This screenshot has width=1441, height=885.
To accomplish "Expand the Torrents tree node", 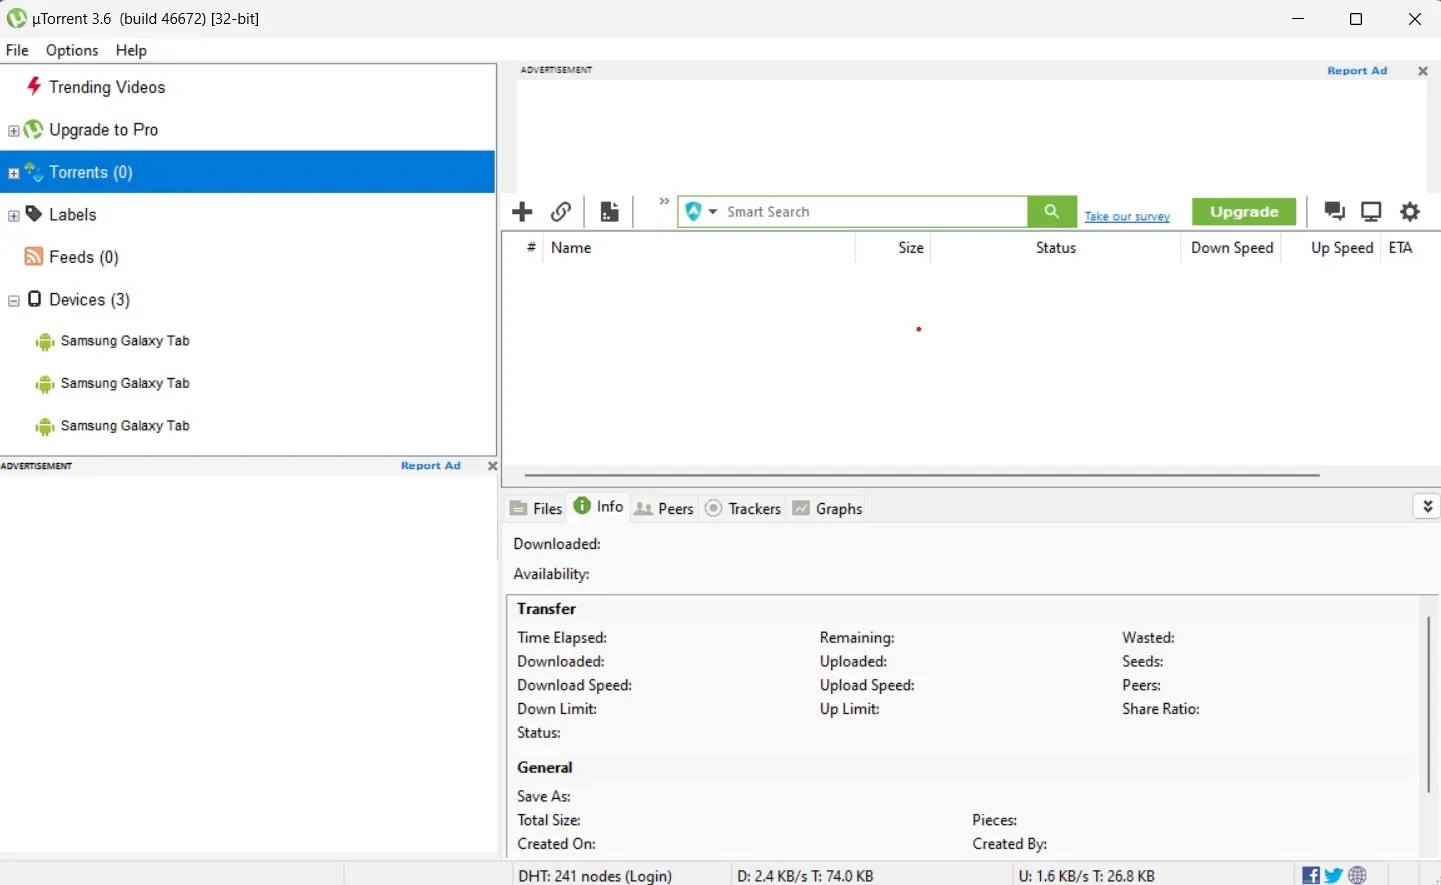I will [13, 173].
